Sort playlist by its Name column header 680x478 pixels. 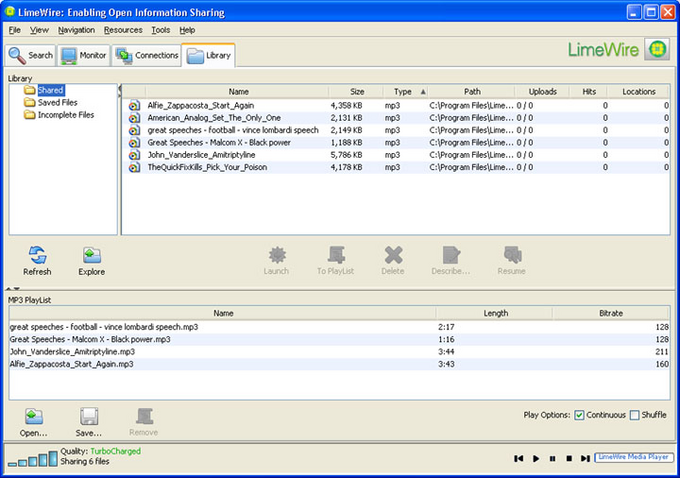click(223, 313)
